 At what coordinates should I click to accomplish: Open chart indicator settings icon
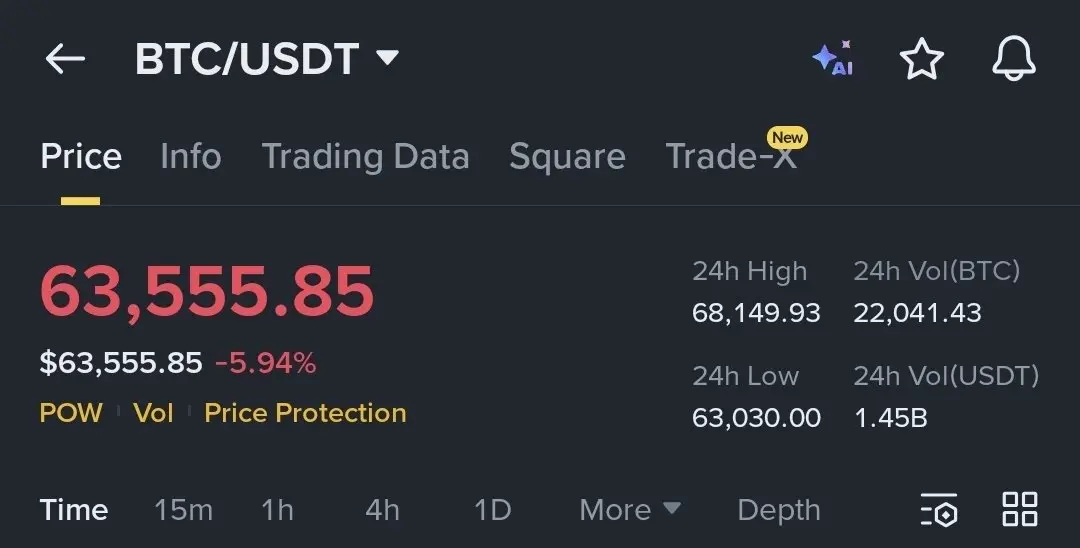939,510
